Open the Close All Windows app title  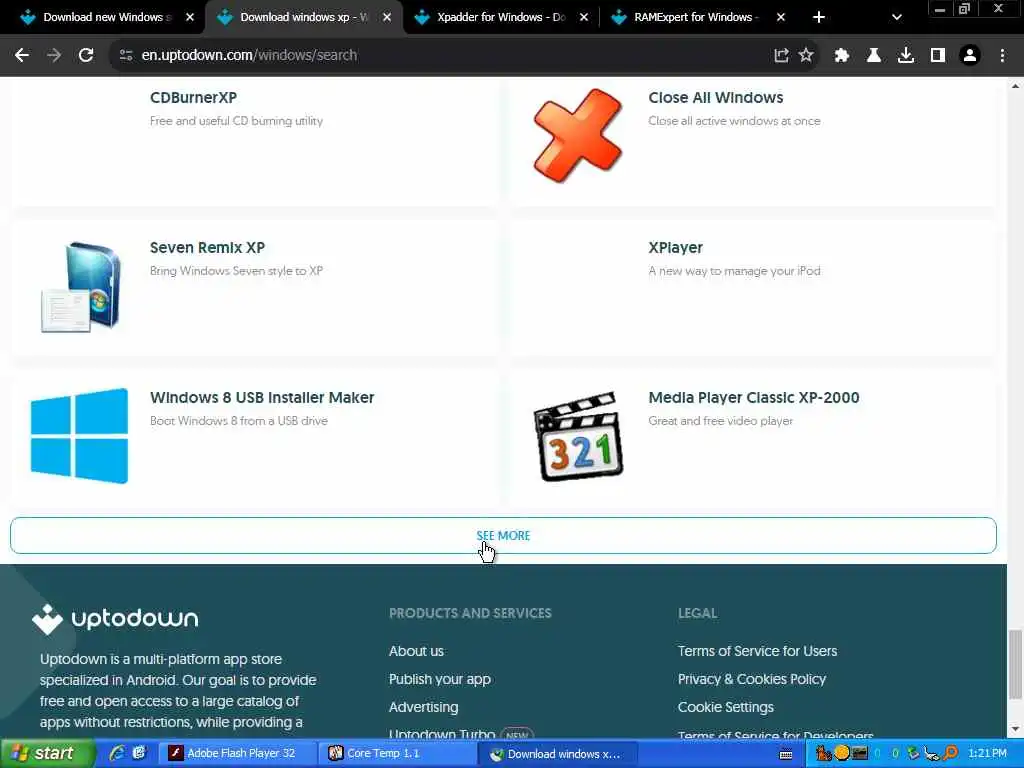716,97
